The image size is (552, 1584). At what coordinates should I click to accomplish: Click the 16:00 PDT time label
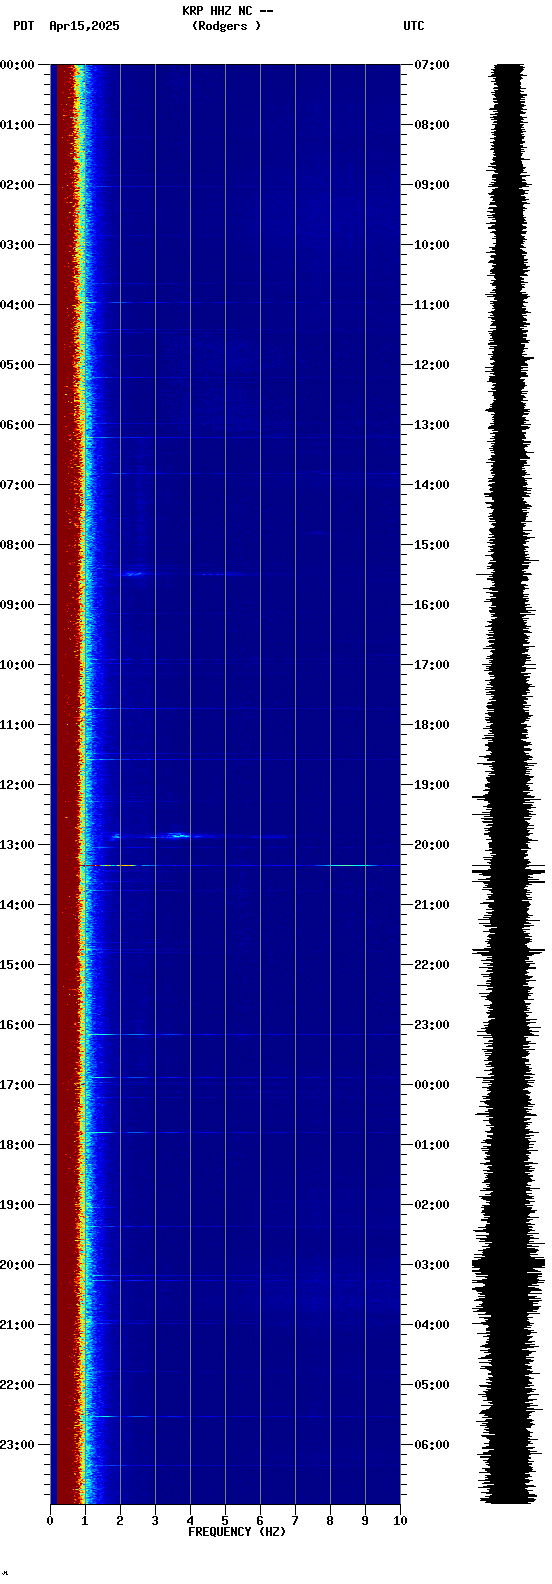[18, 1025]
